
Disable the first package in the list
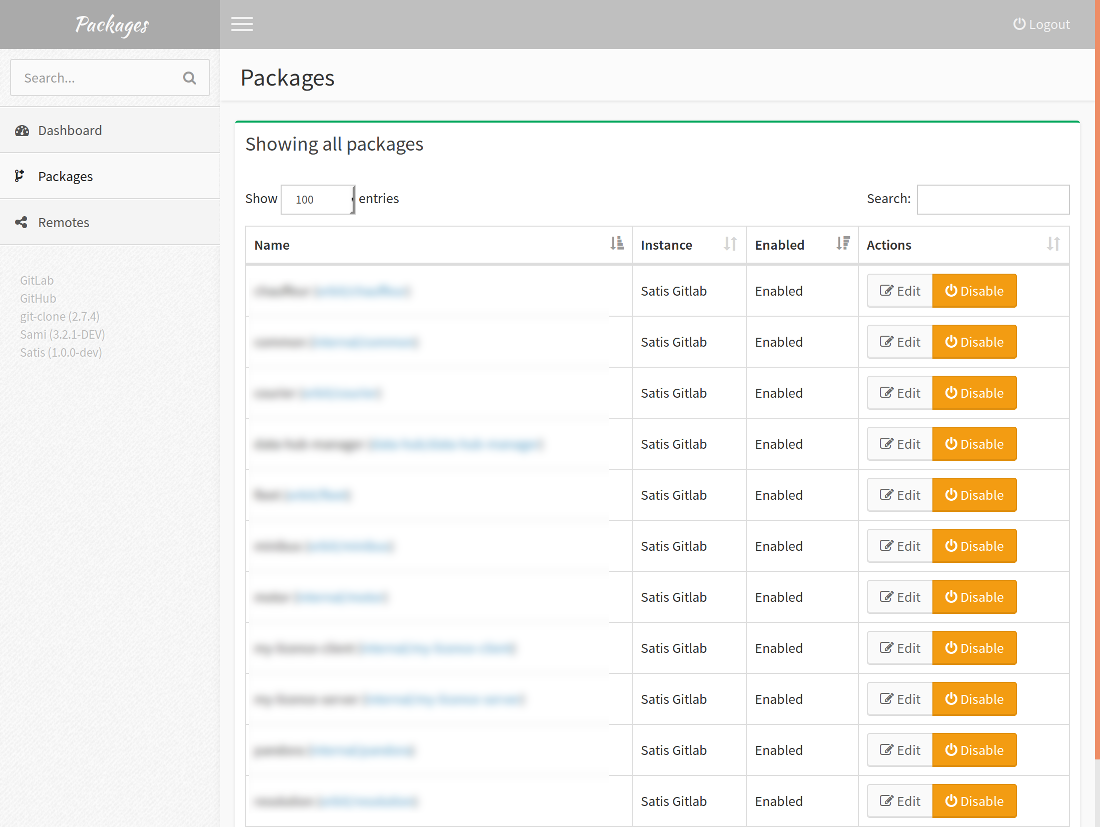(x=974, y=291)
